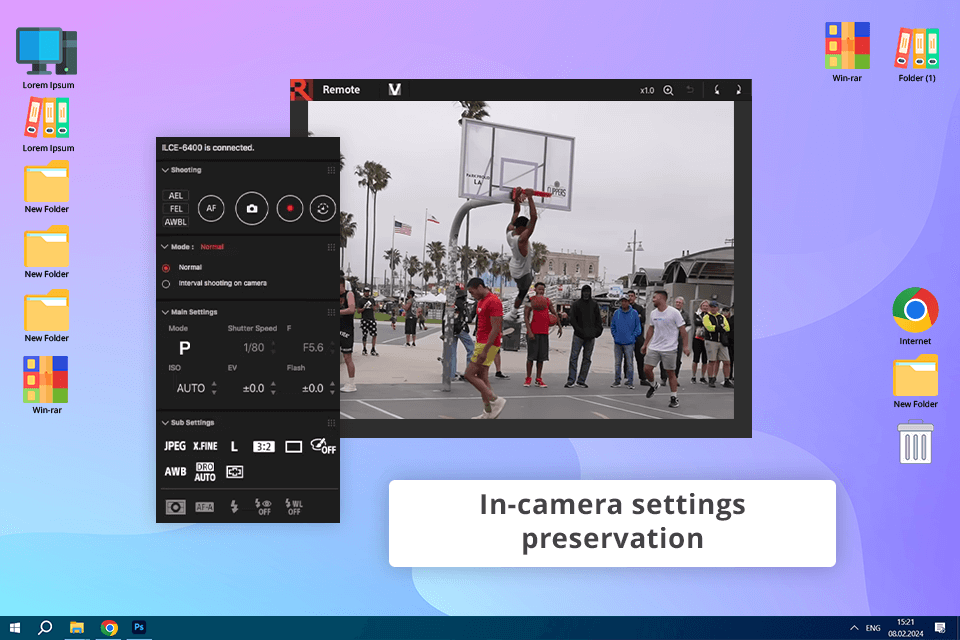Screen dimensions: 960x640
Task: Collapse the Mode section chevron
Action: tap(165, 247)
